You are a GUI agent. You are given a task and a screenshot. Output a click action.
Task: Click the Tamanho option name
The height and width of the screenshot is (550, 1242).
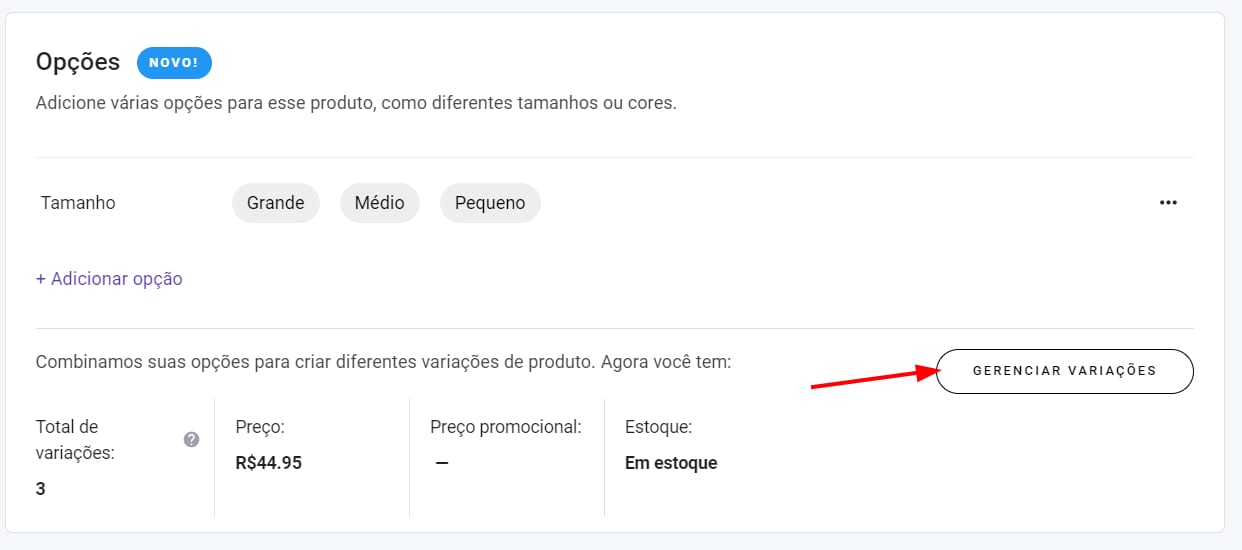78,203
